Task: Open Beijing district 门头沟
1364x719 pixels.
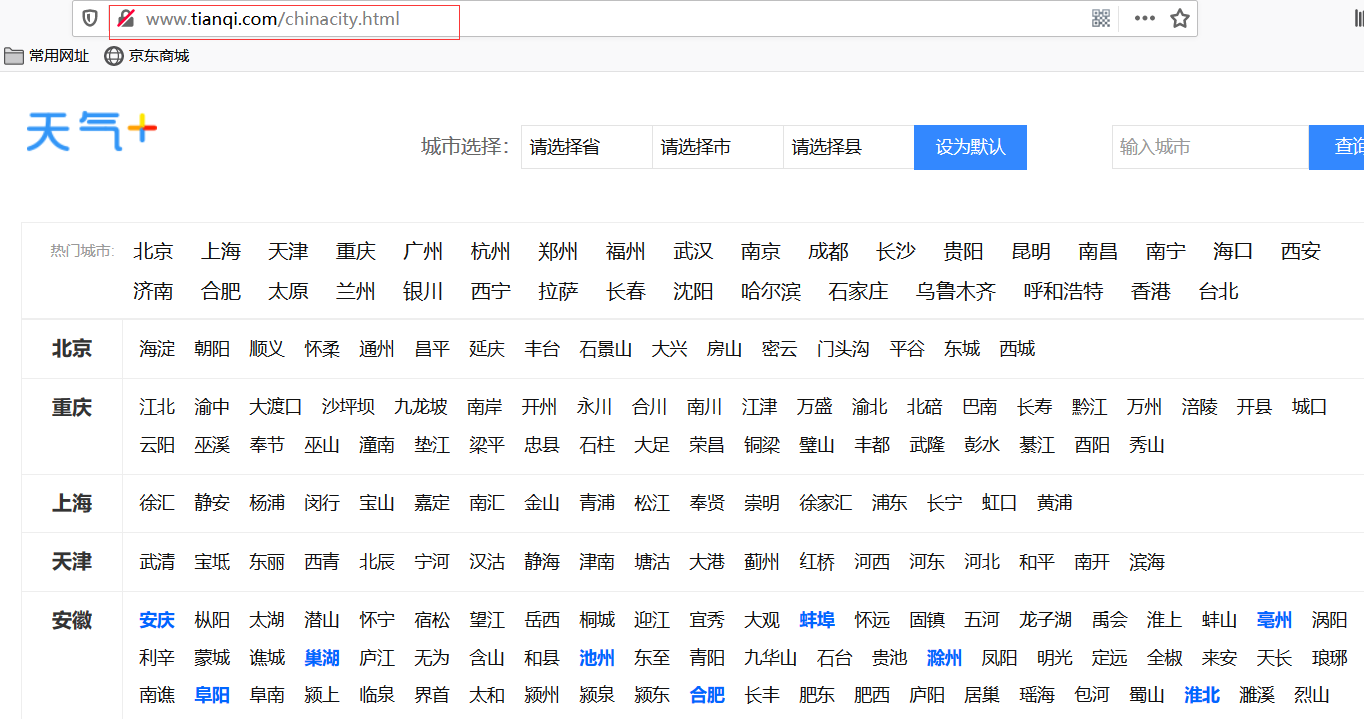Action: (843, 349)
